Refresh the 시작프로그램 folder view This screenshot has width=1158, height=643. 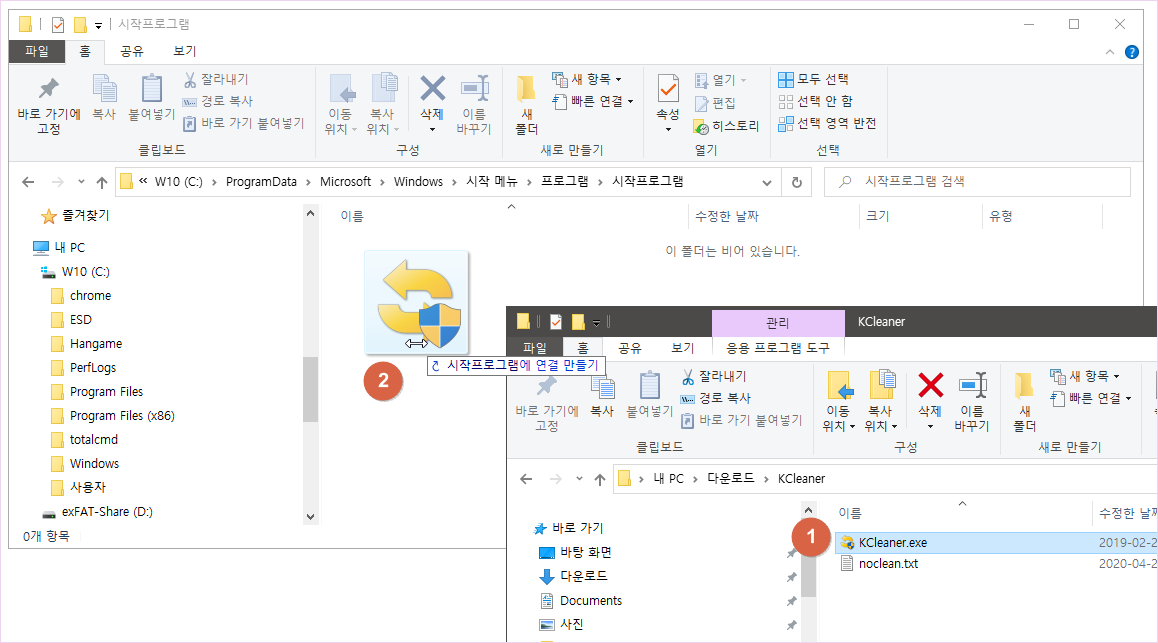click(797, 182)
